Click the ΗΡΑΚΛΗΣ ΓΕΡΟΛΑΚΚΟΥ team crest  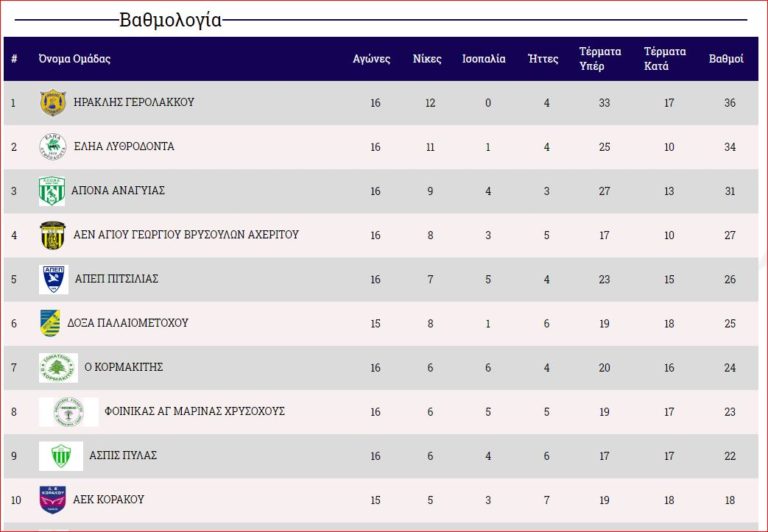53,103
